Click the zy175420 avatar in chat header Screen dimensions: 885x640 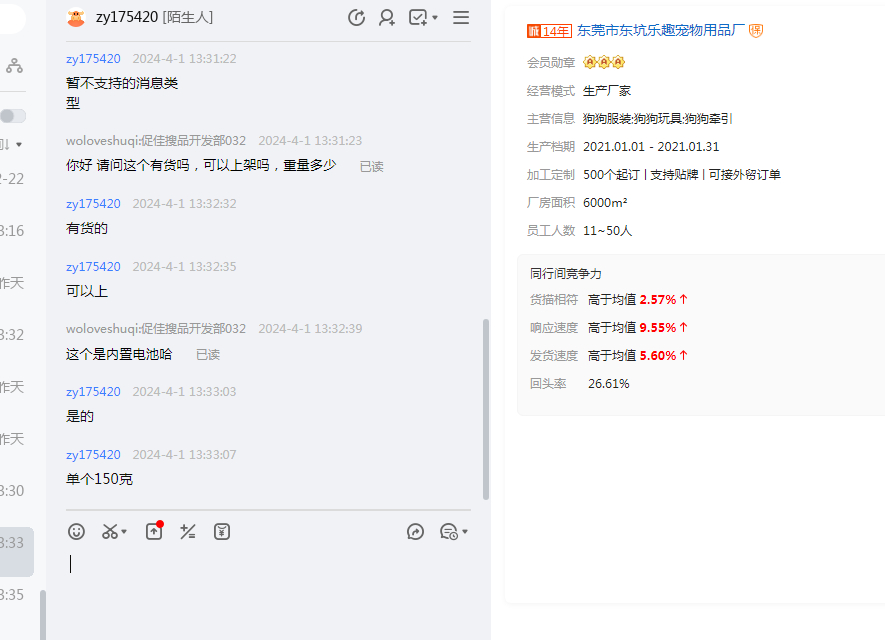click(x=76, y=18)
